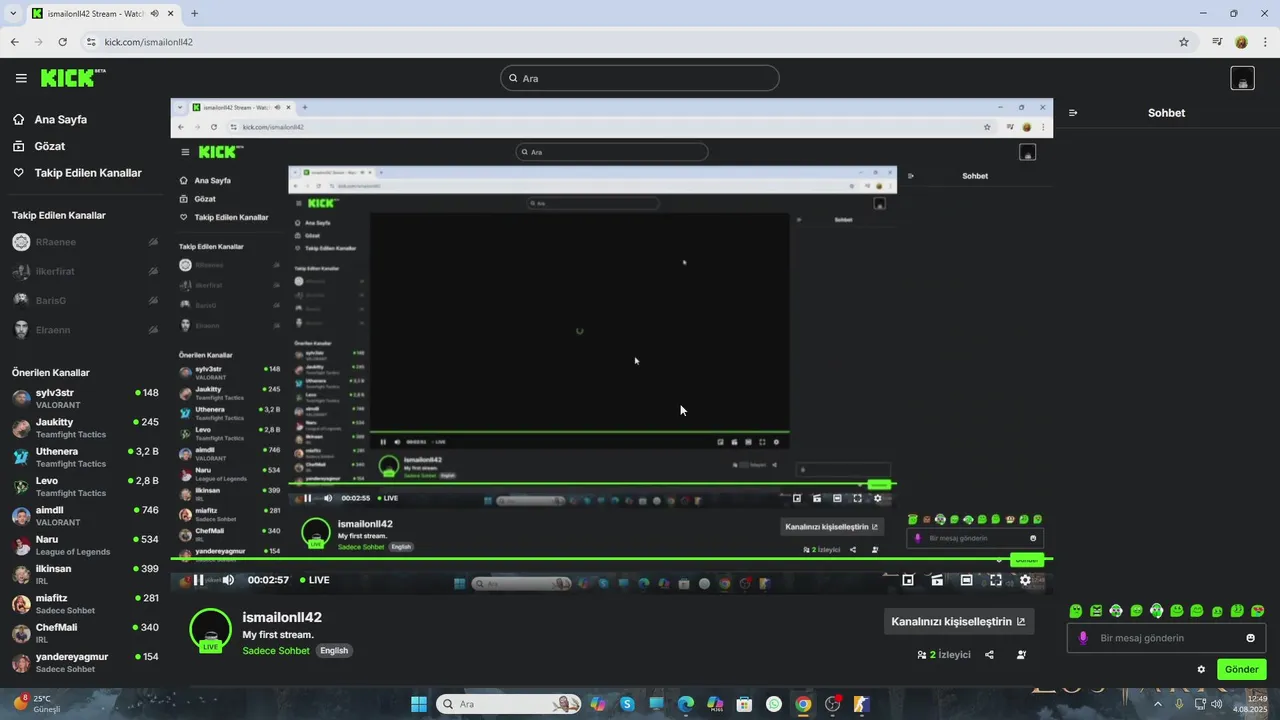This screenshot has height=720, width=1280.
Task: Open the weather widget 25°C
Action: coord(38,704)
